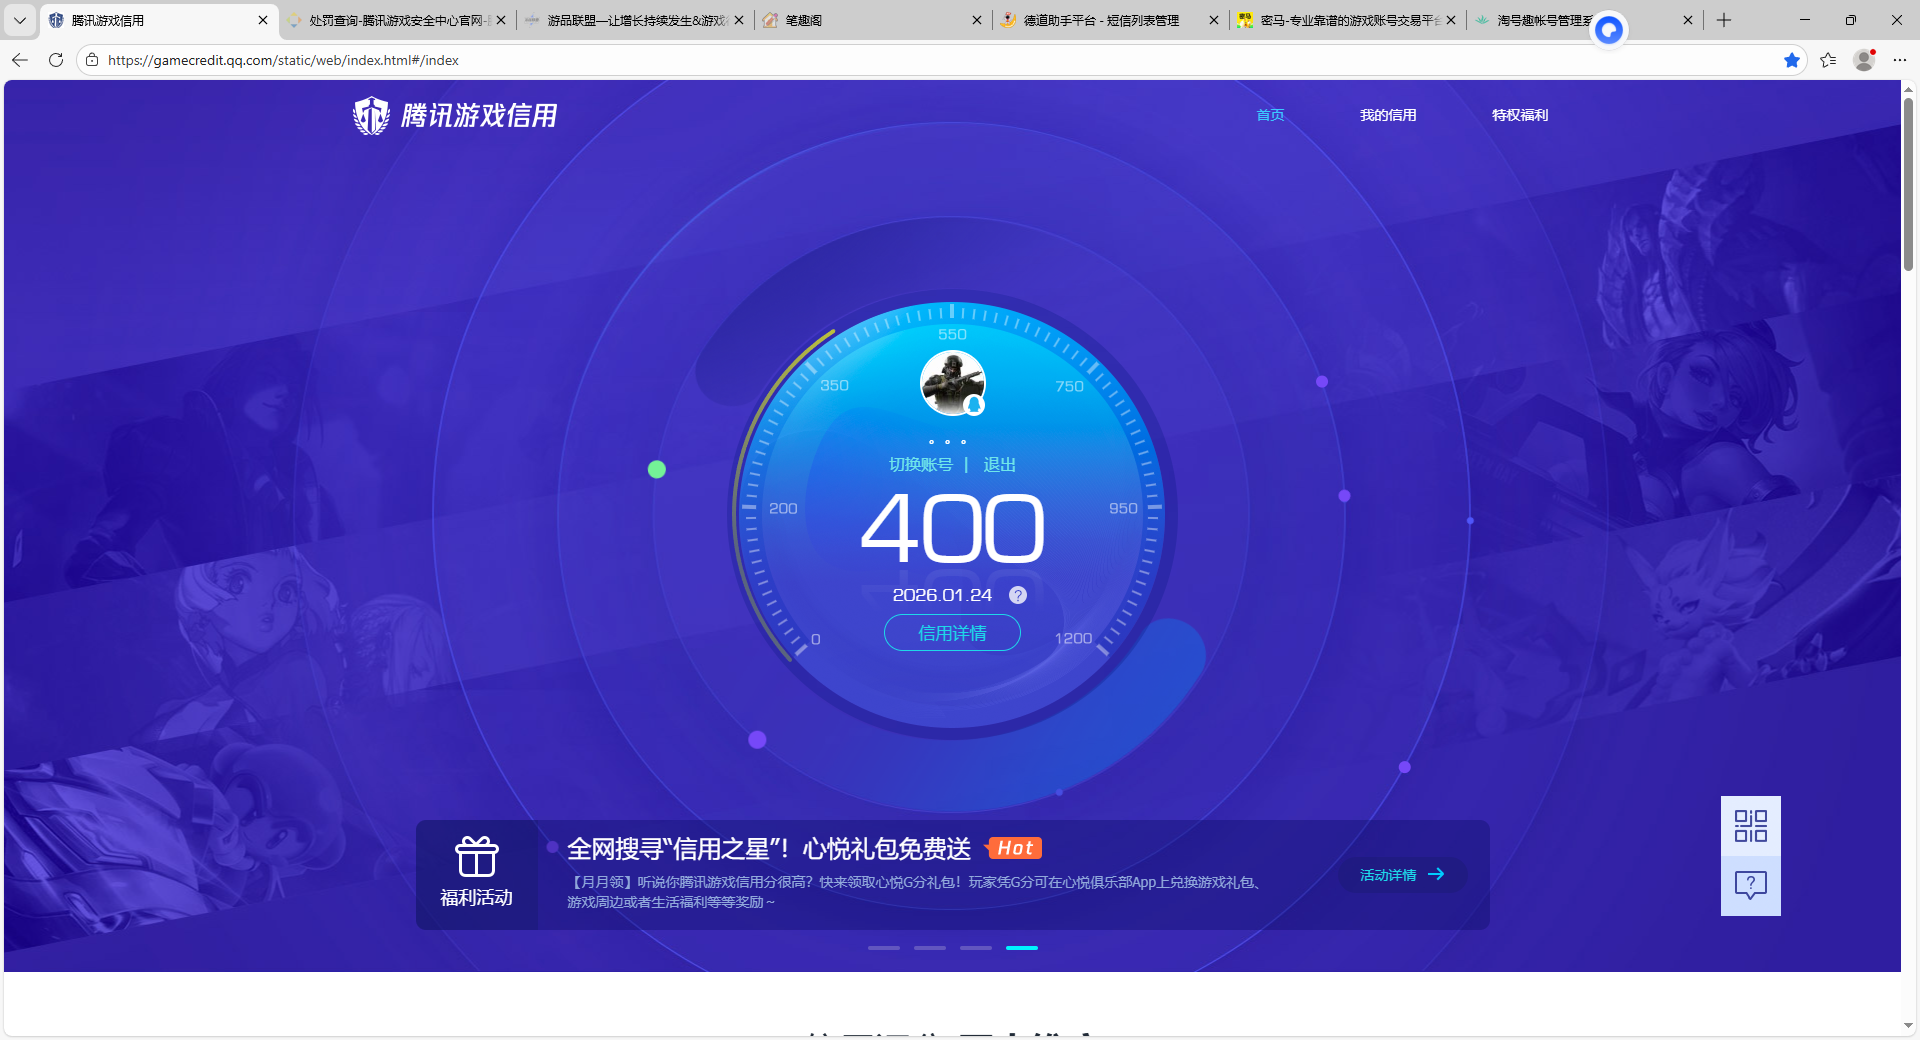Click inside the browser address bar

(x=400, y=60)
